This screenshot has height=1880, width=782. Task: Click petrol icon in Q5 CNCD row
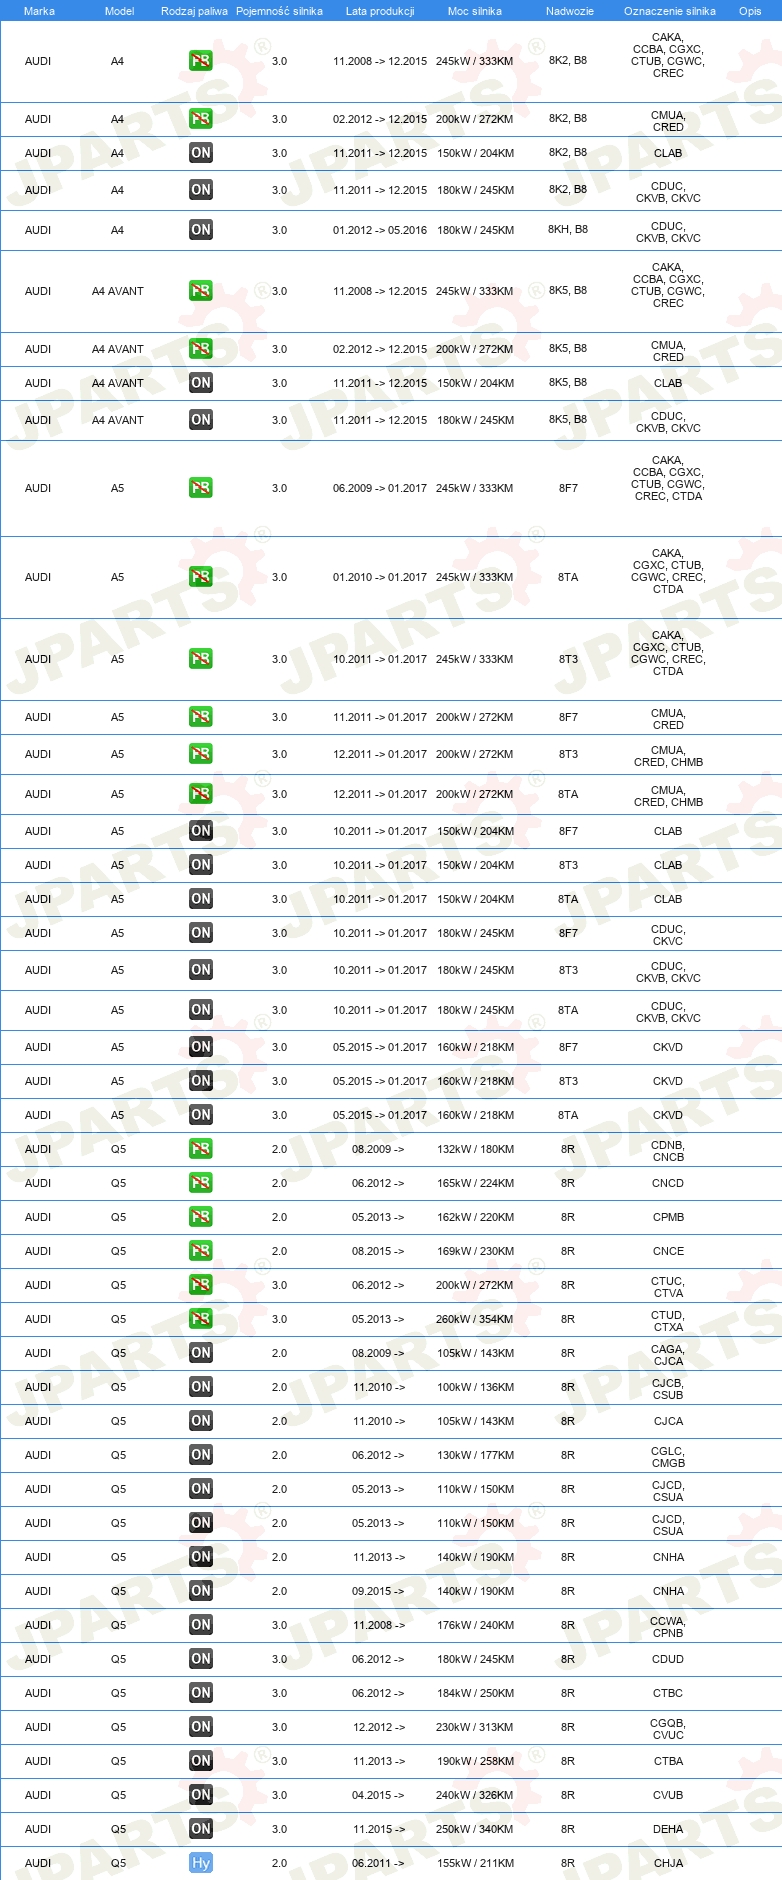click(x=200, y=1182)
